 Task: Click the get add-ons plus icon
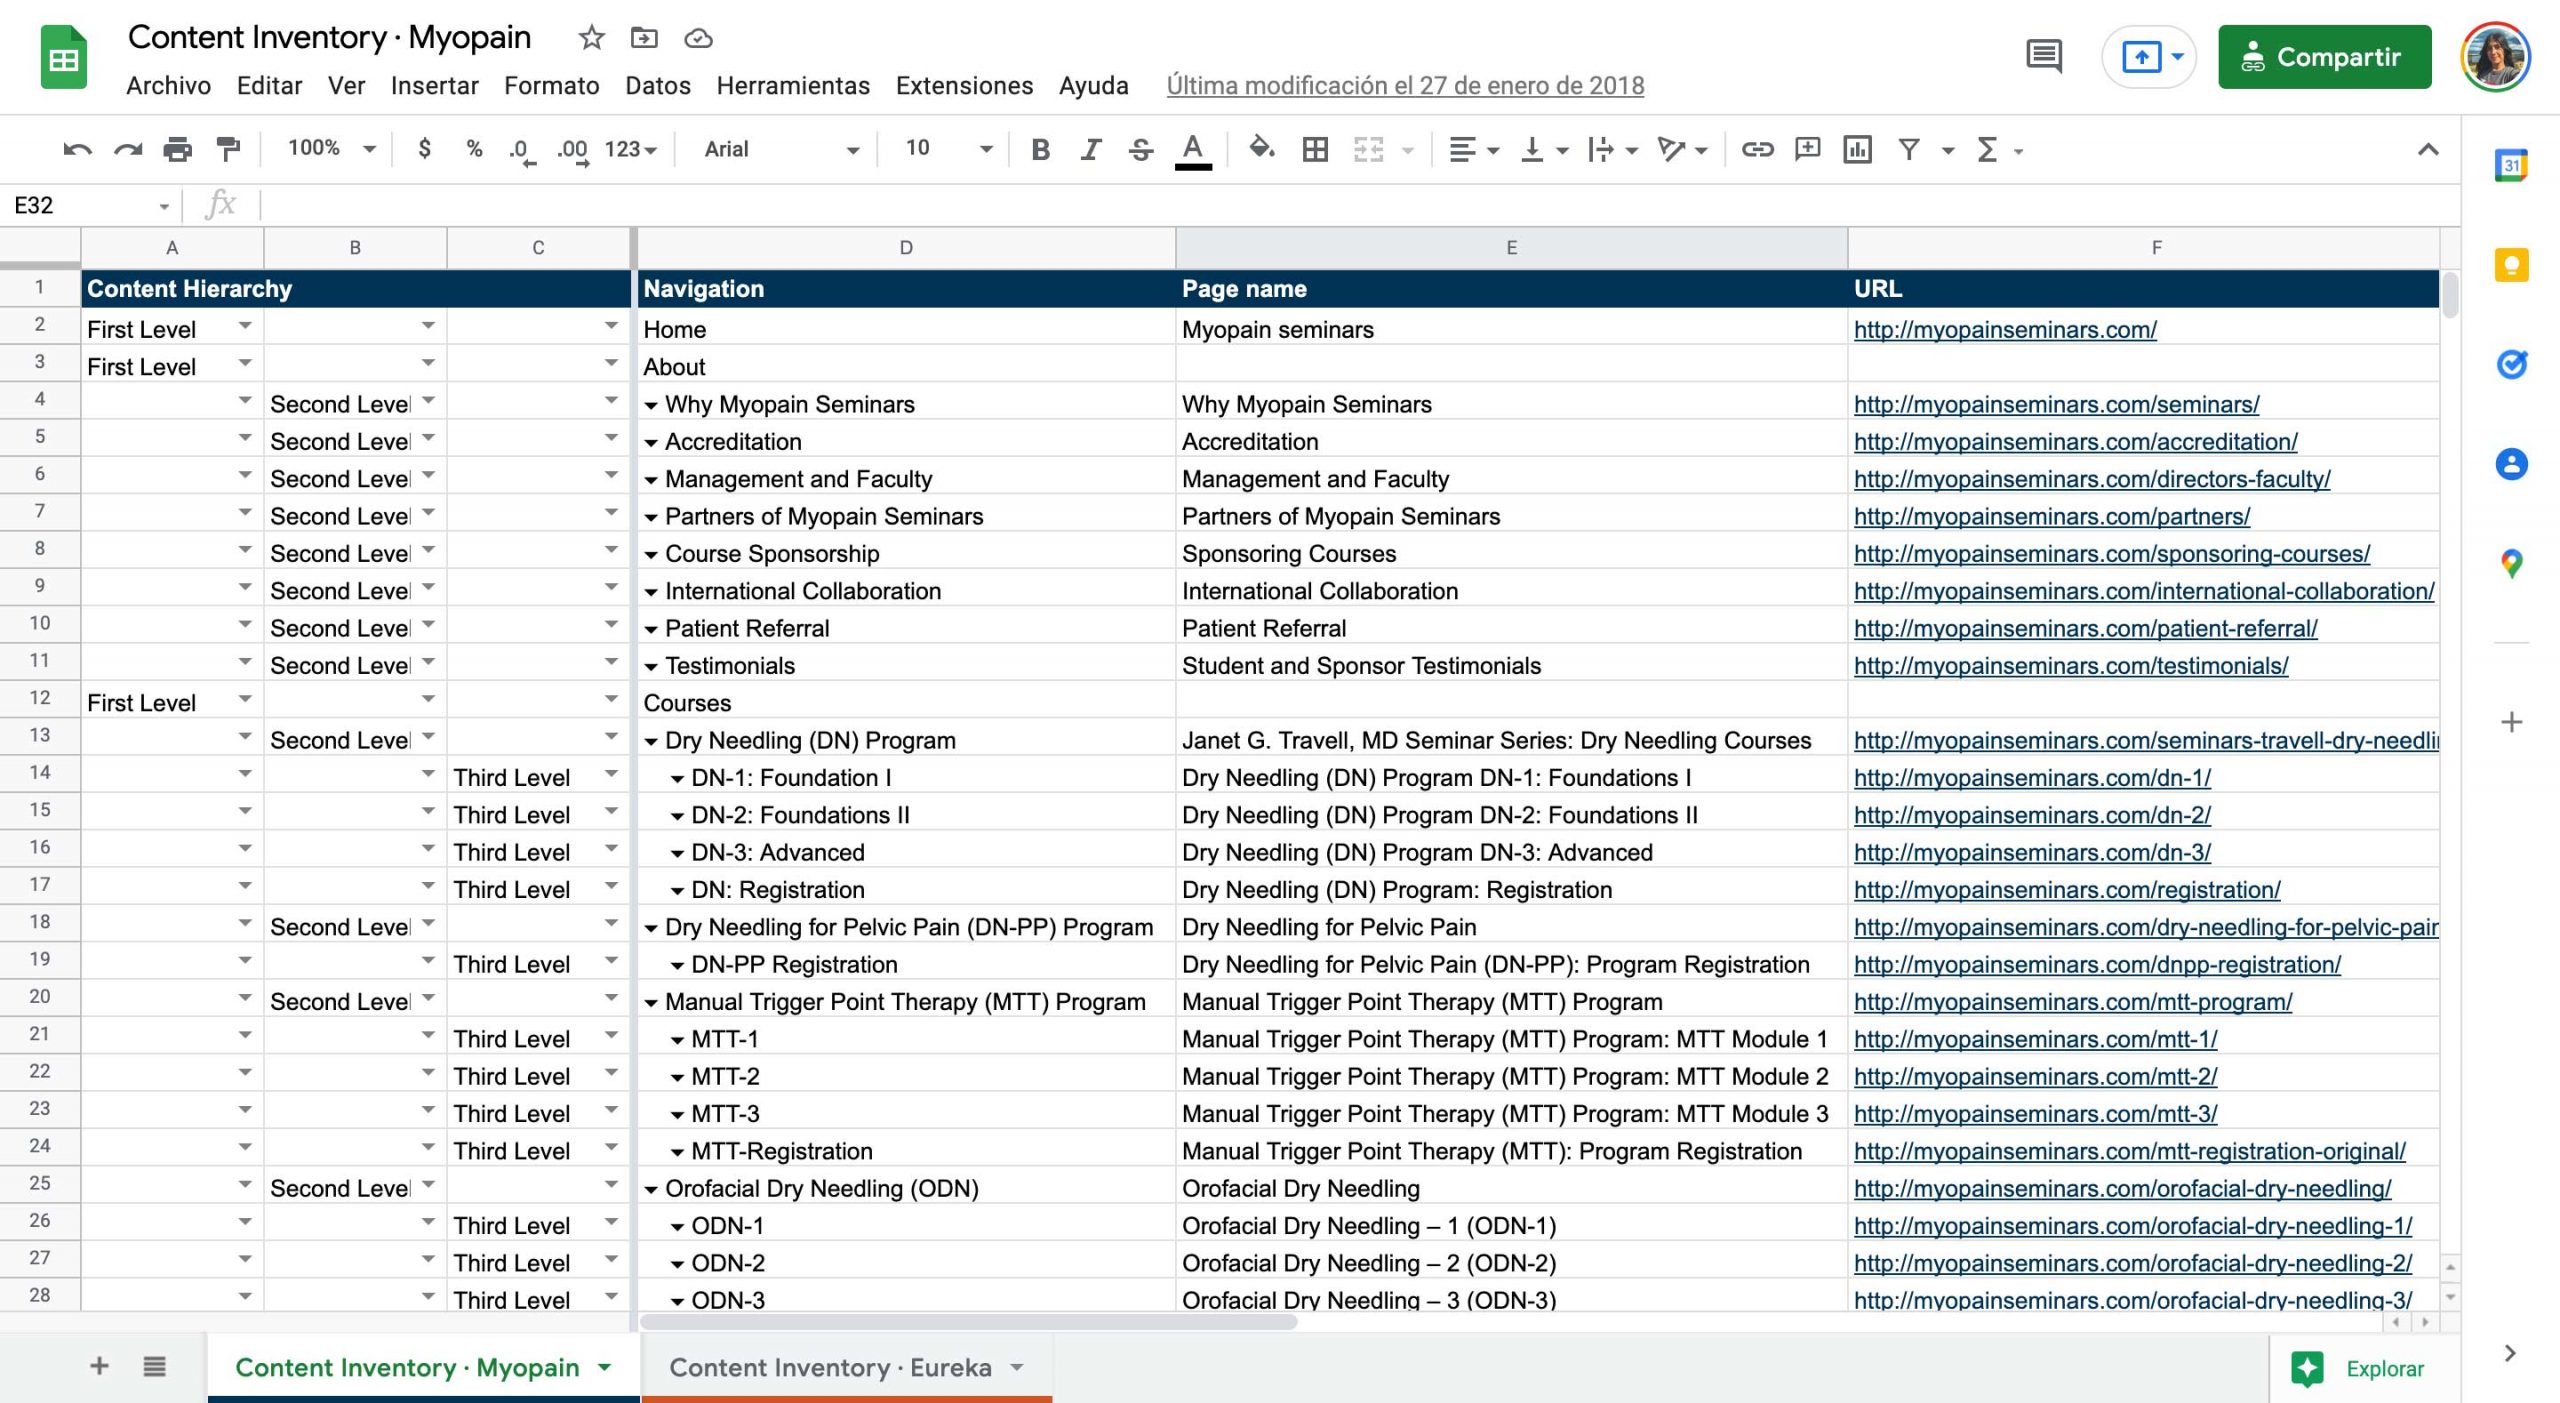tap(2511, 722)
